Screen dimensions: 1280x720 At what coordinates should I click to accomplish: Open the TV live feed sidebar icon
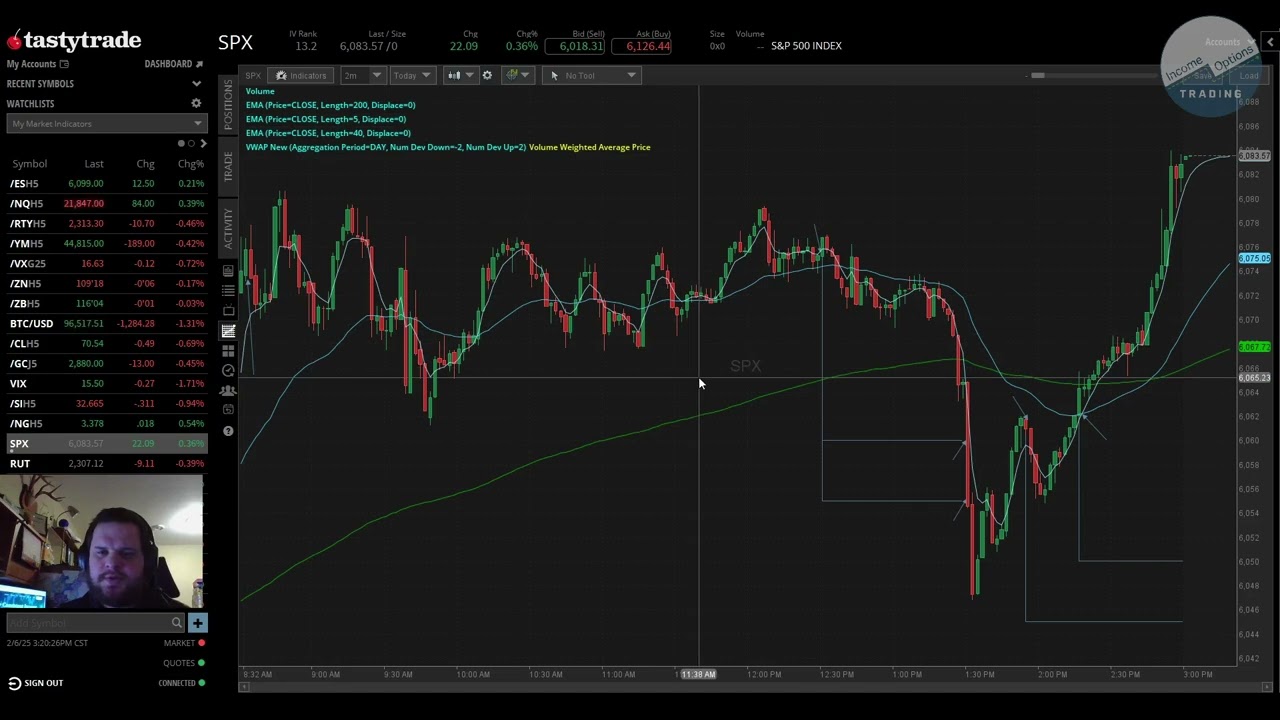click(228, 311)
